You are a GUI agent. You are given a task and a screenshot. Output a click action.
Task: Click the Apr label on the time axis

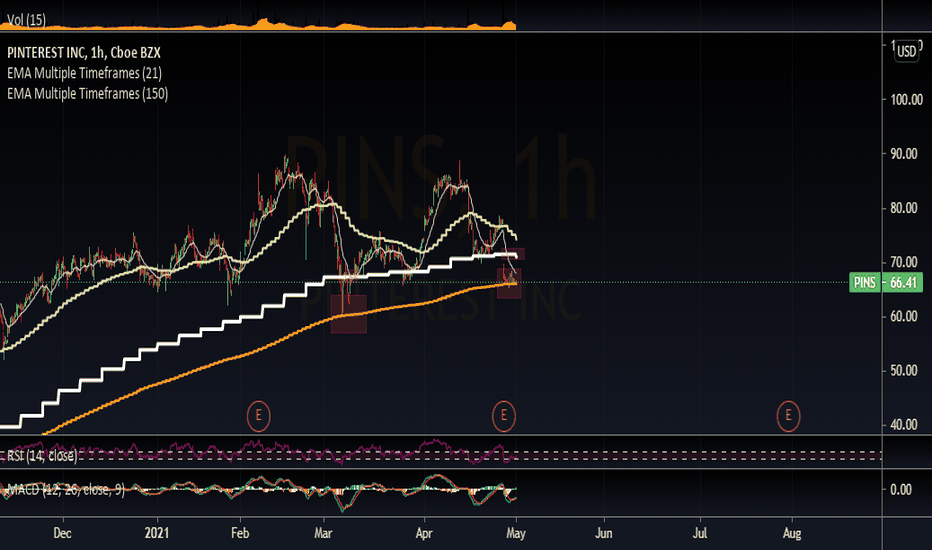point(424,533)
